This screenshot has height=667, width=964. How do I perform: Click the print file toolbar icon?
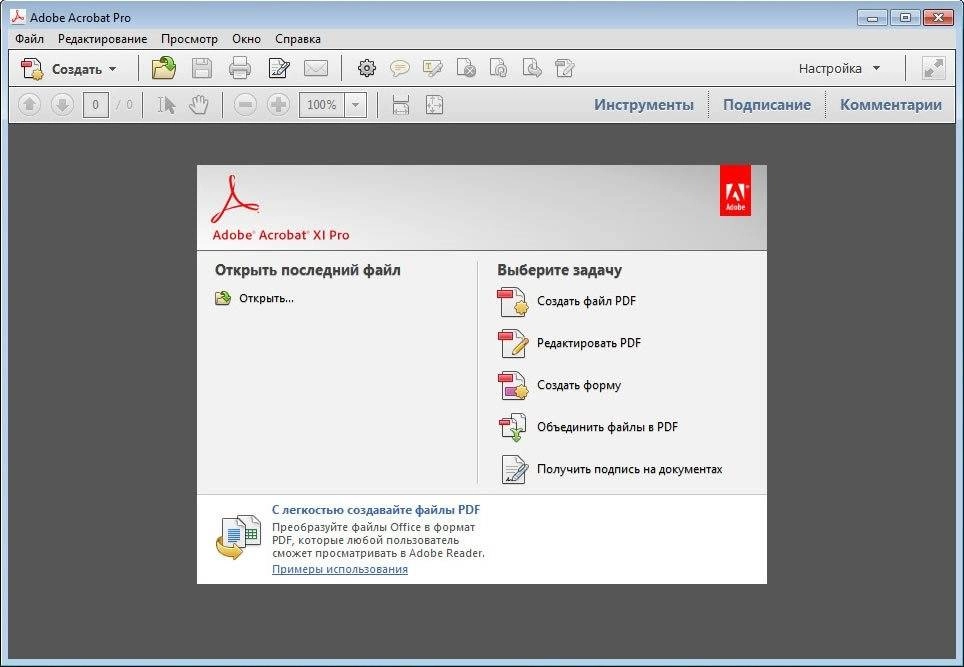(240, 68)
